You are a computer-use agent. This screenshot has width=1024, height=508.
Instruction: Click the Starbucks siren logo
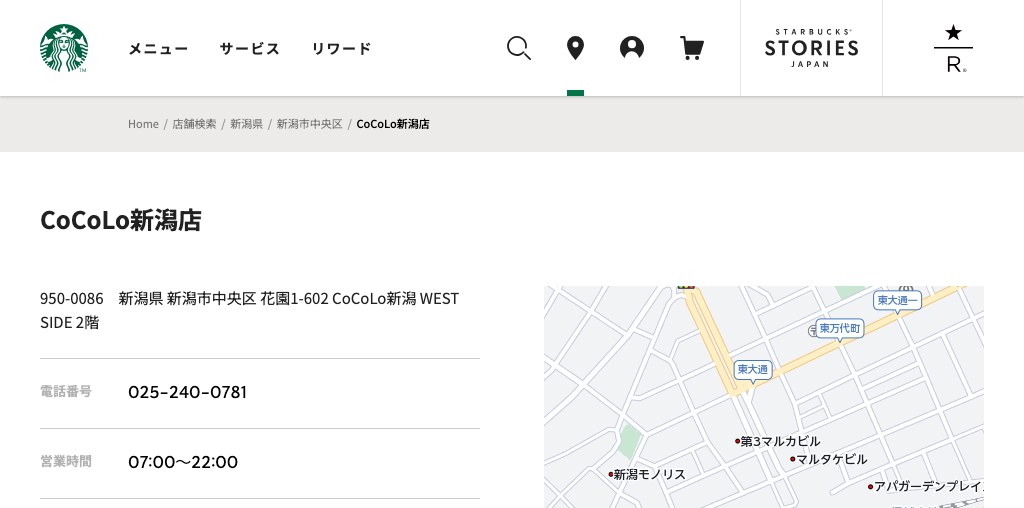coord(63,48)
